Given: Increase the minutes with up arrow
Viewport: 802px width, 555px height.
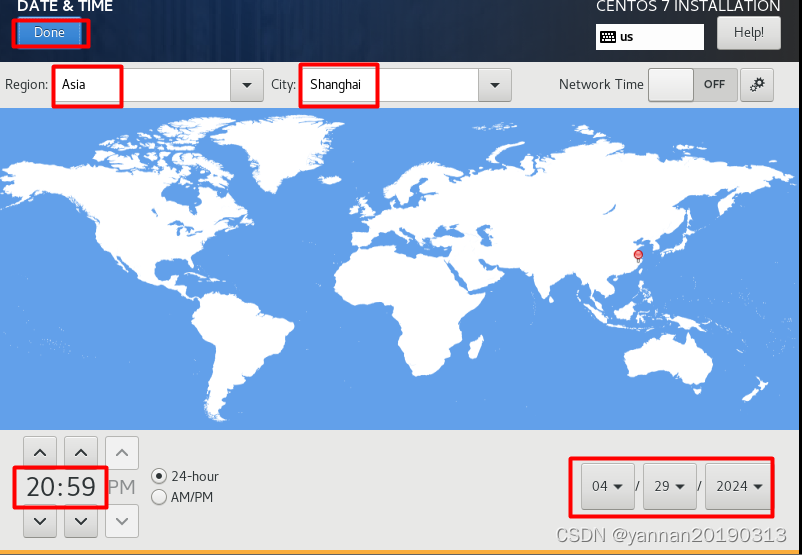Looking at the screenshot, I should click(81, 453).
